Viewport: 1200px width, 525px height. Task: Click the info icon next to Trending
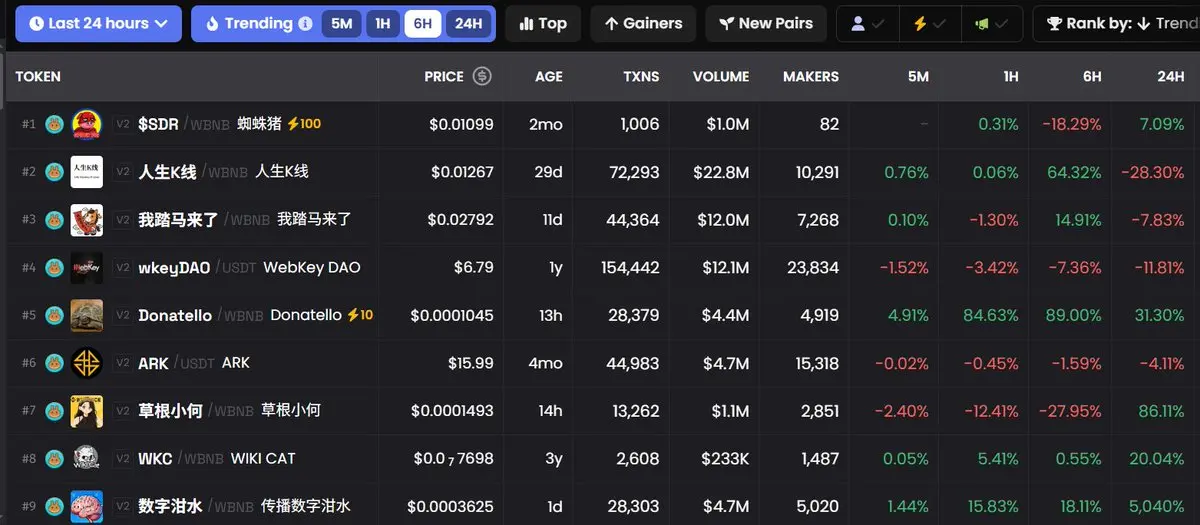pyautogui.click(x=305, y=23)
